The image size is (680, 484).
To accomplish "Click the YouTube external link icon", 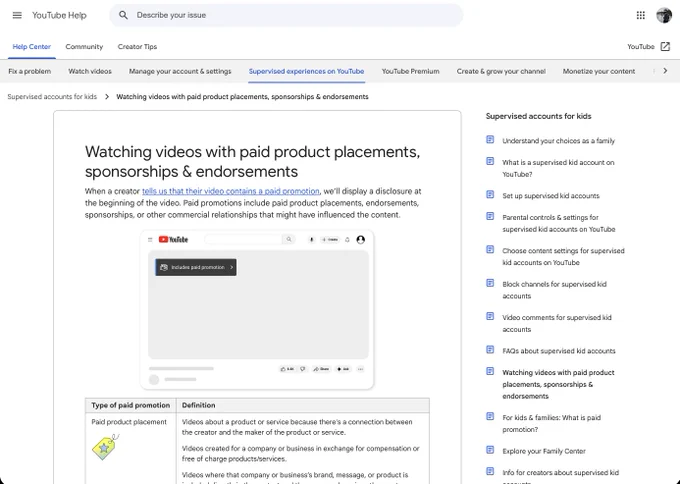I will [665, 46].
